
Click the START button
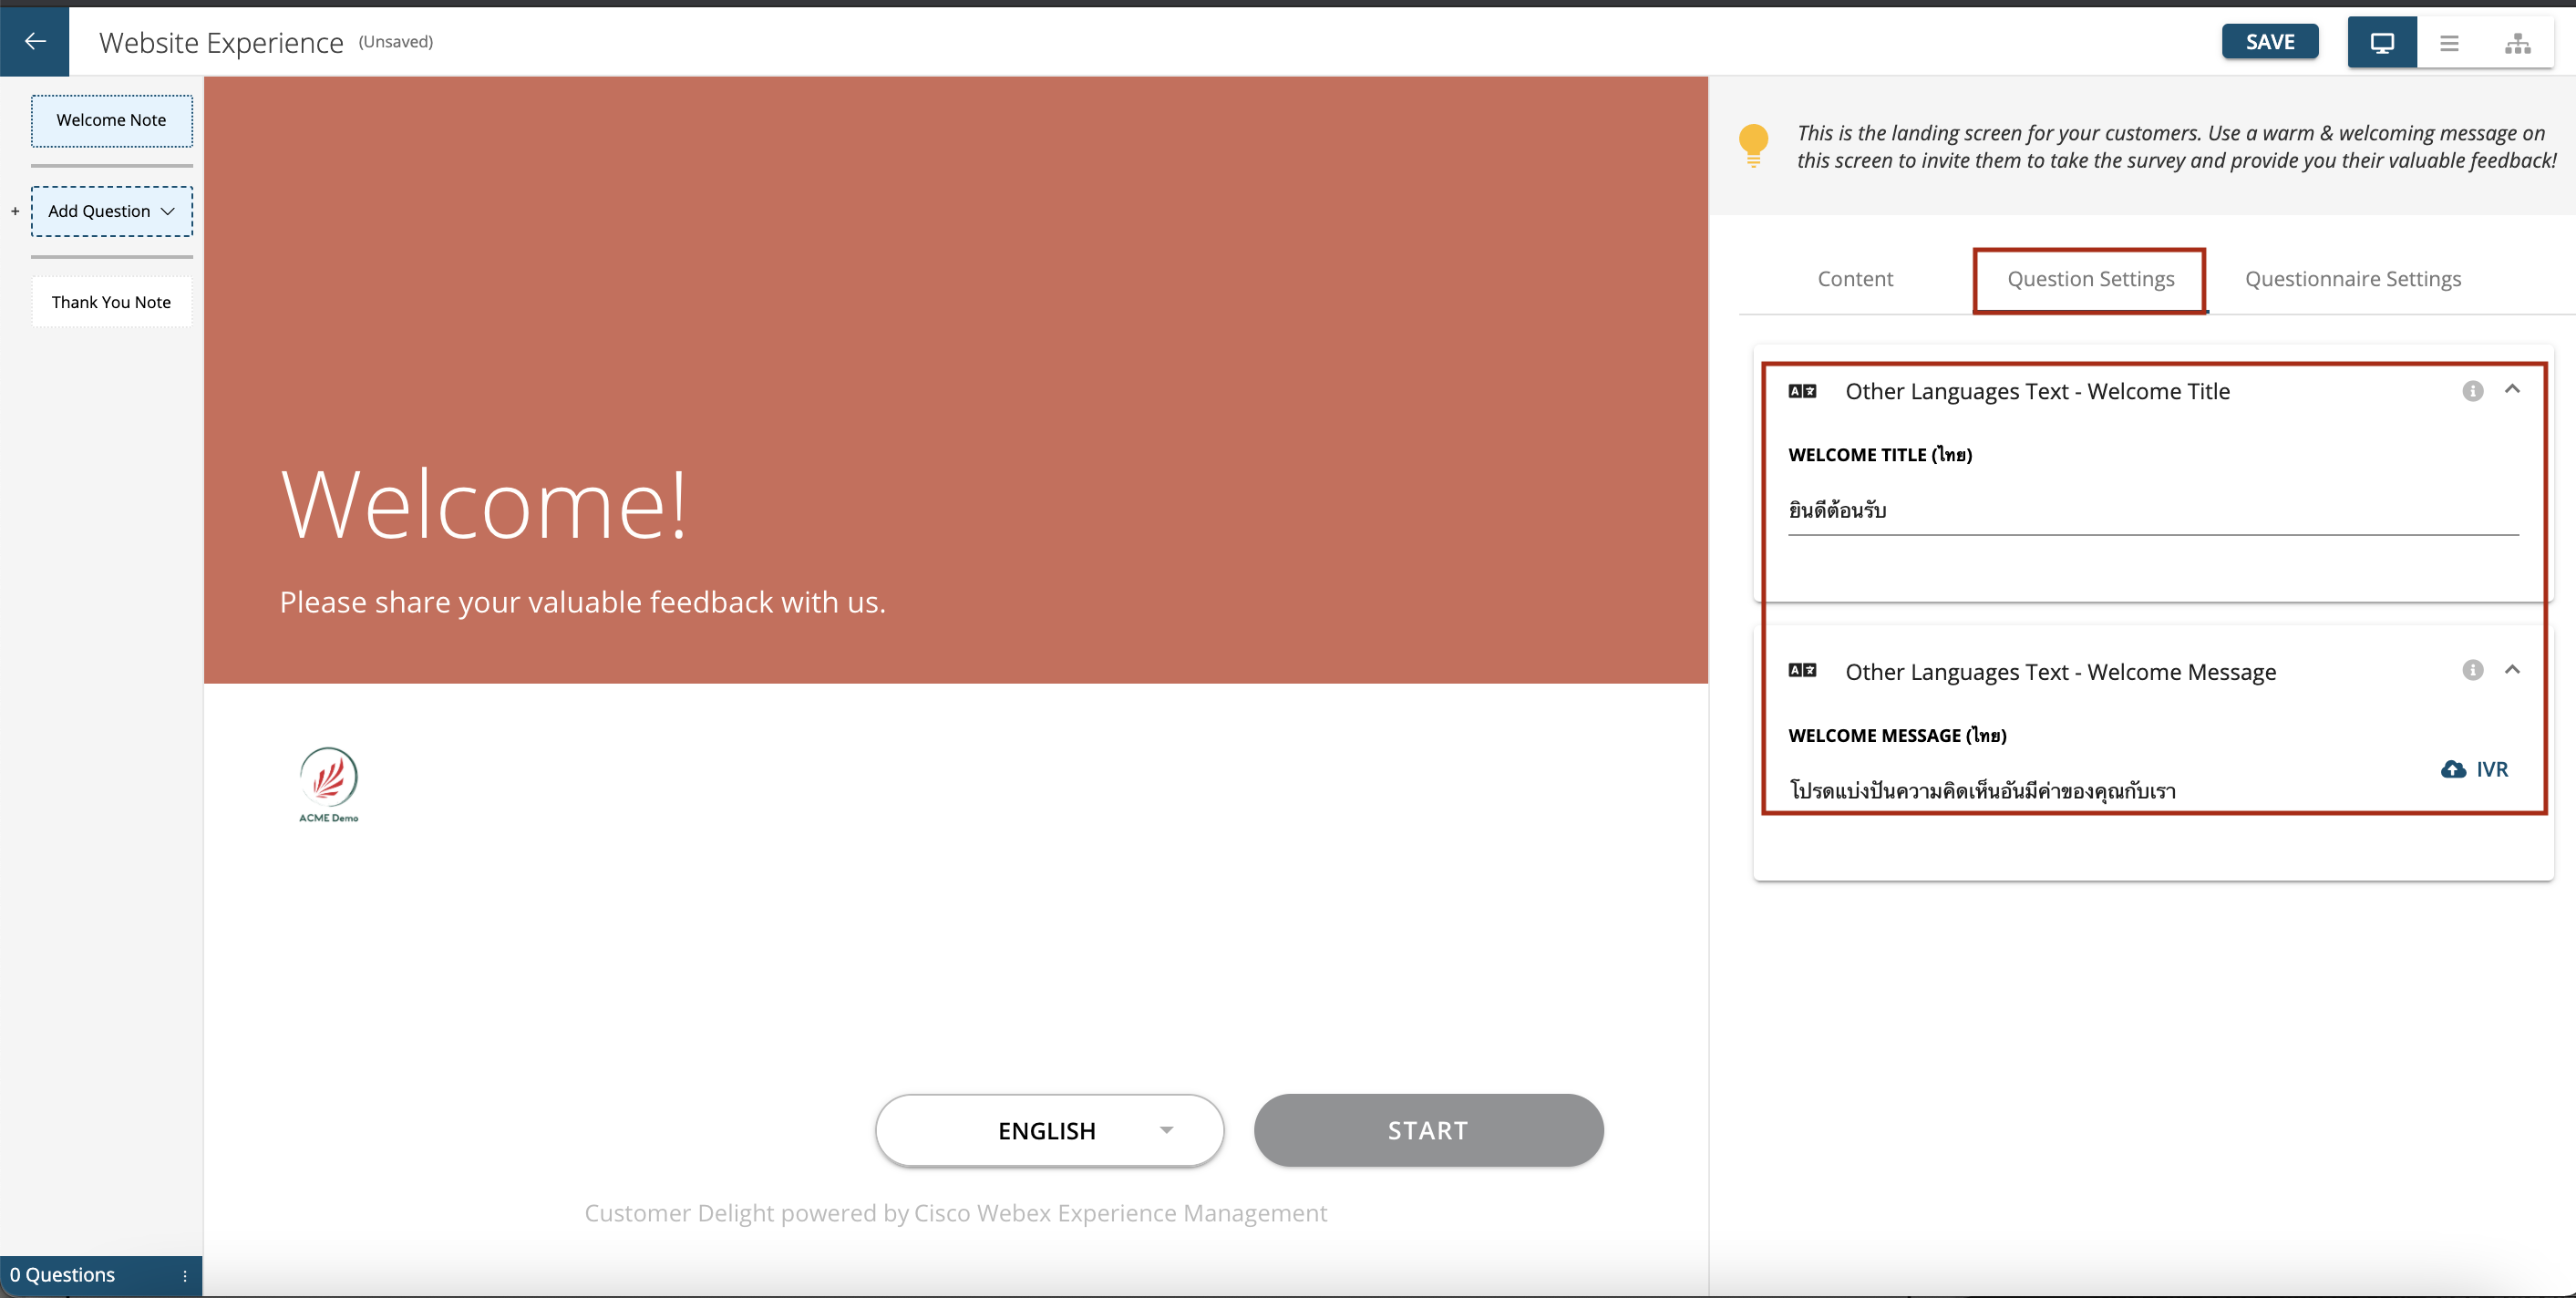click(1428, 1131)
